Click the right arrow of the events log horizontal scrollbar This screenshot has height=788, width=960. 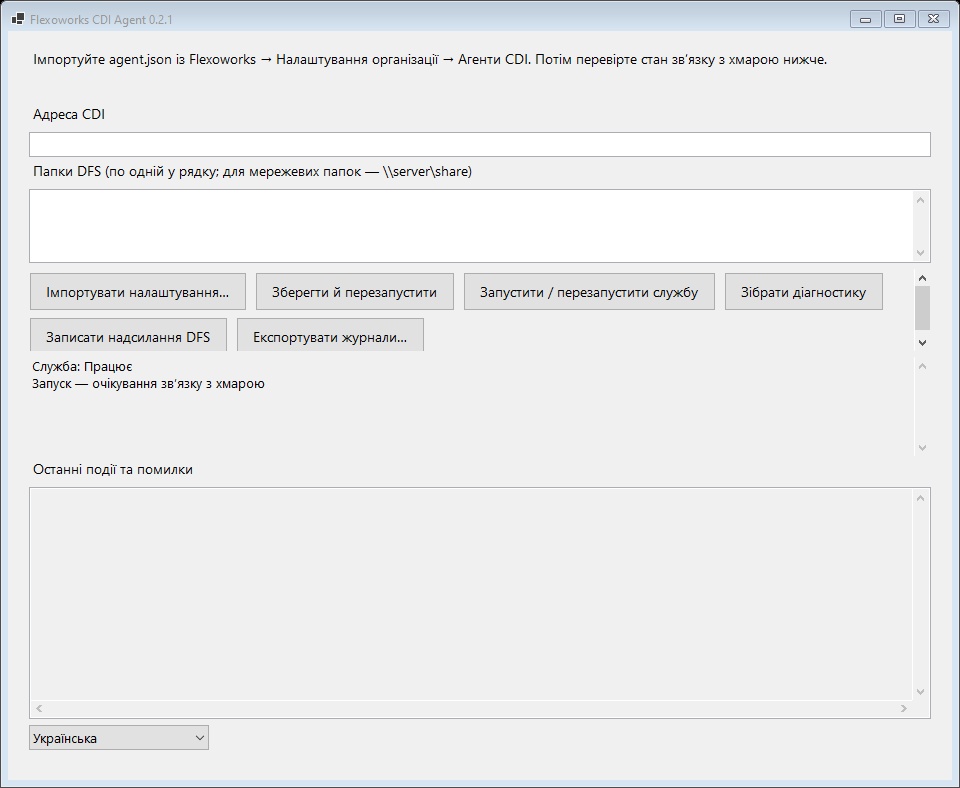tap(904, 708)
